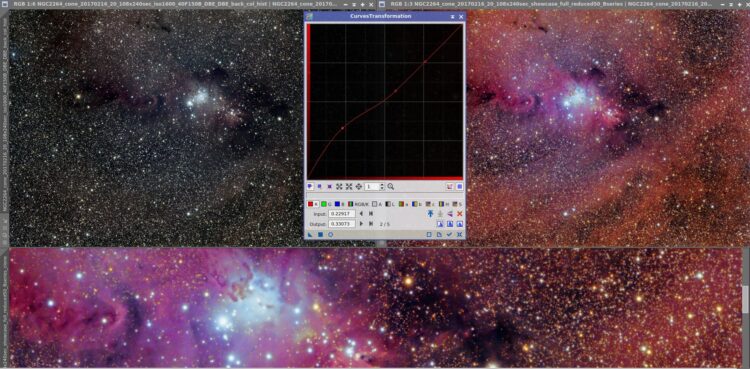
Task: Open process documentation page icon
Action: click(x=439, y=235)
